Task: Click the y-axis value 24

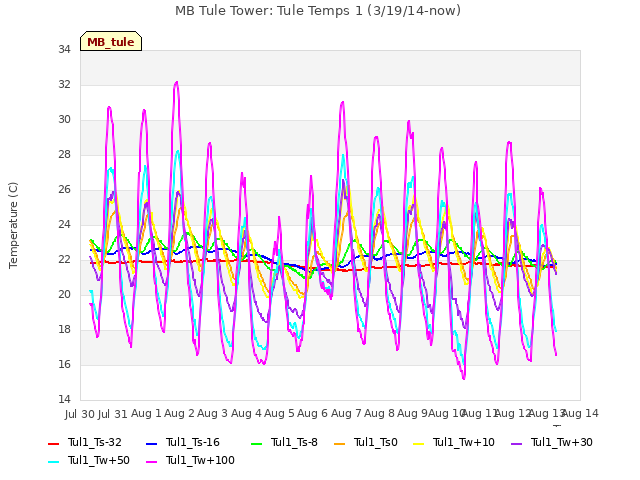Action: coord(64,224)
